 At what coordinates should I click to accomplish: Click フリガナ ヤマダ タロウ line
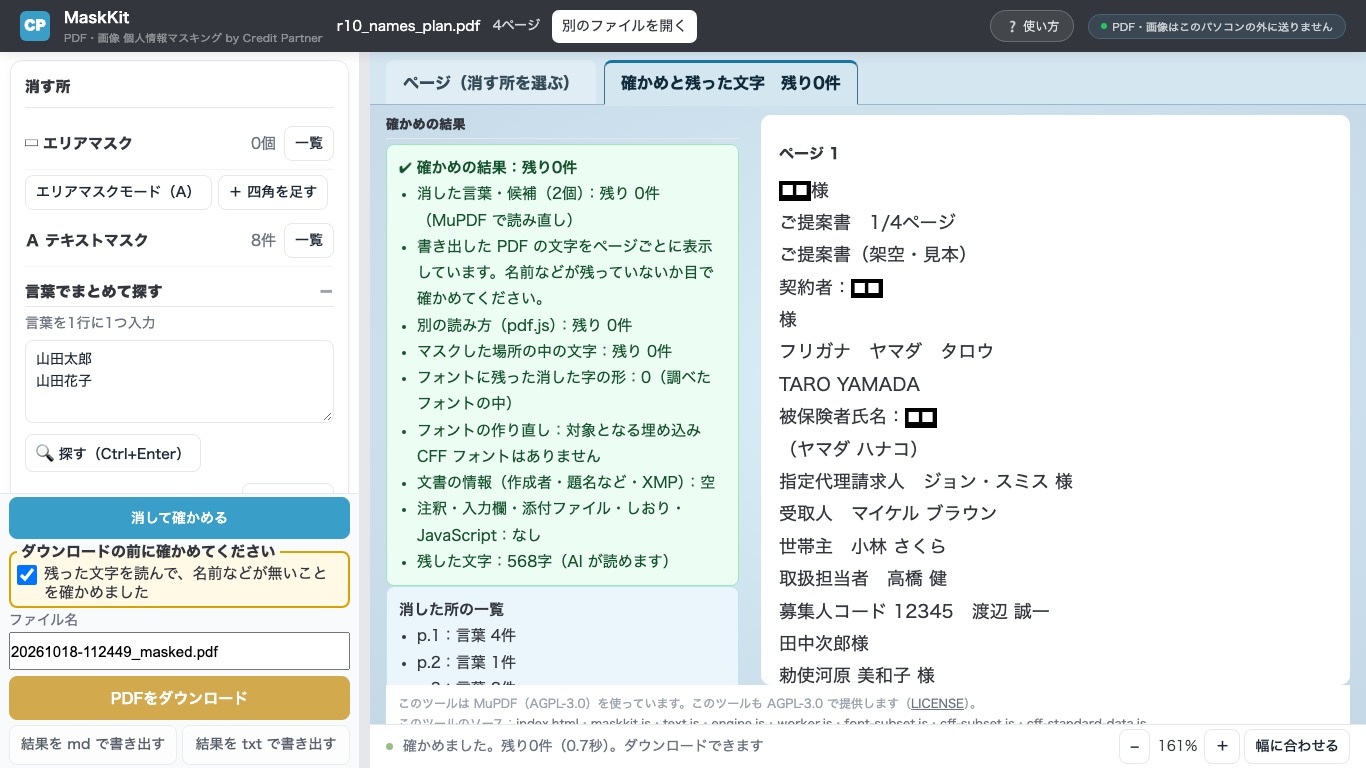pos(887,351)
